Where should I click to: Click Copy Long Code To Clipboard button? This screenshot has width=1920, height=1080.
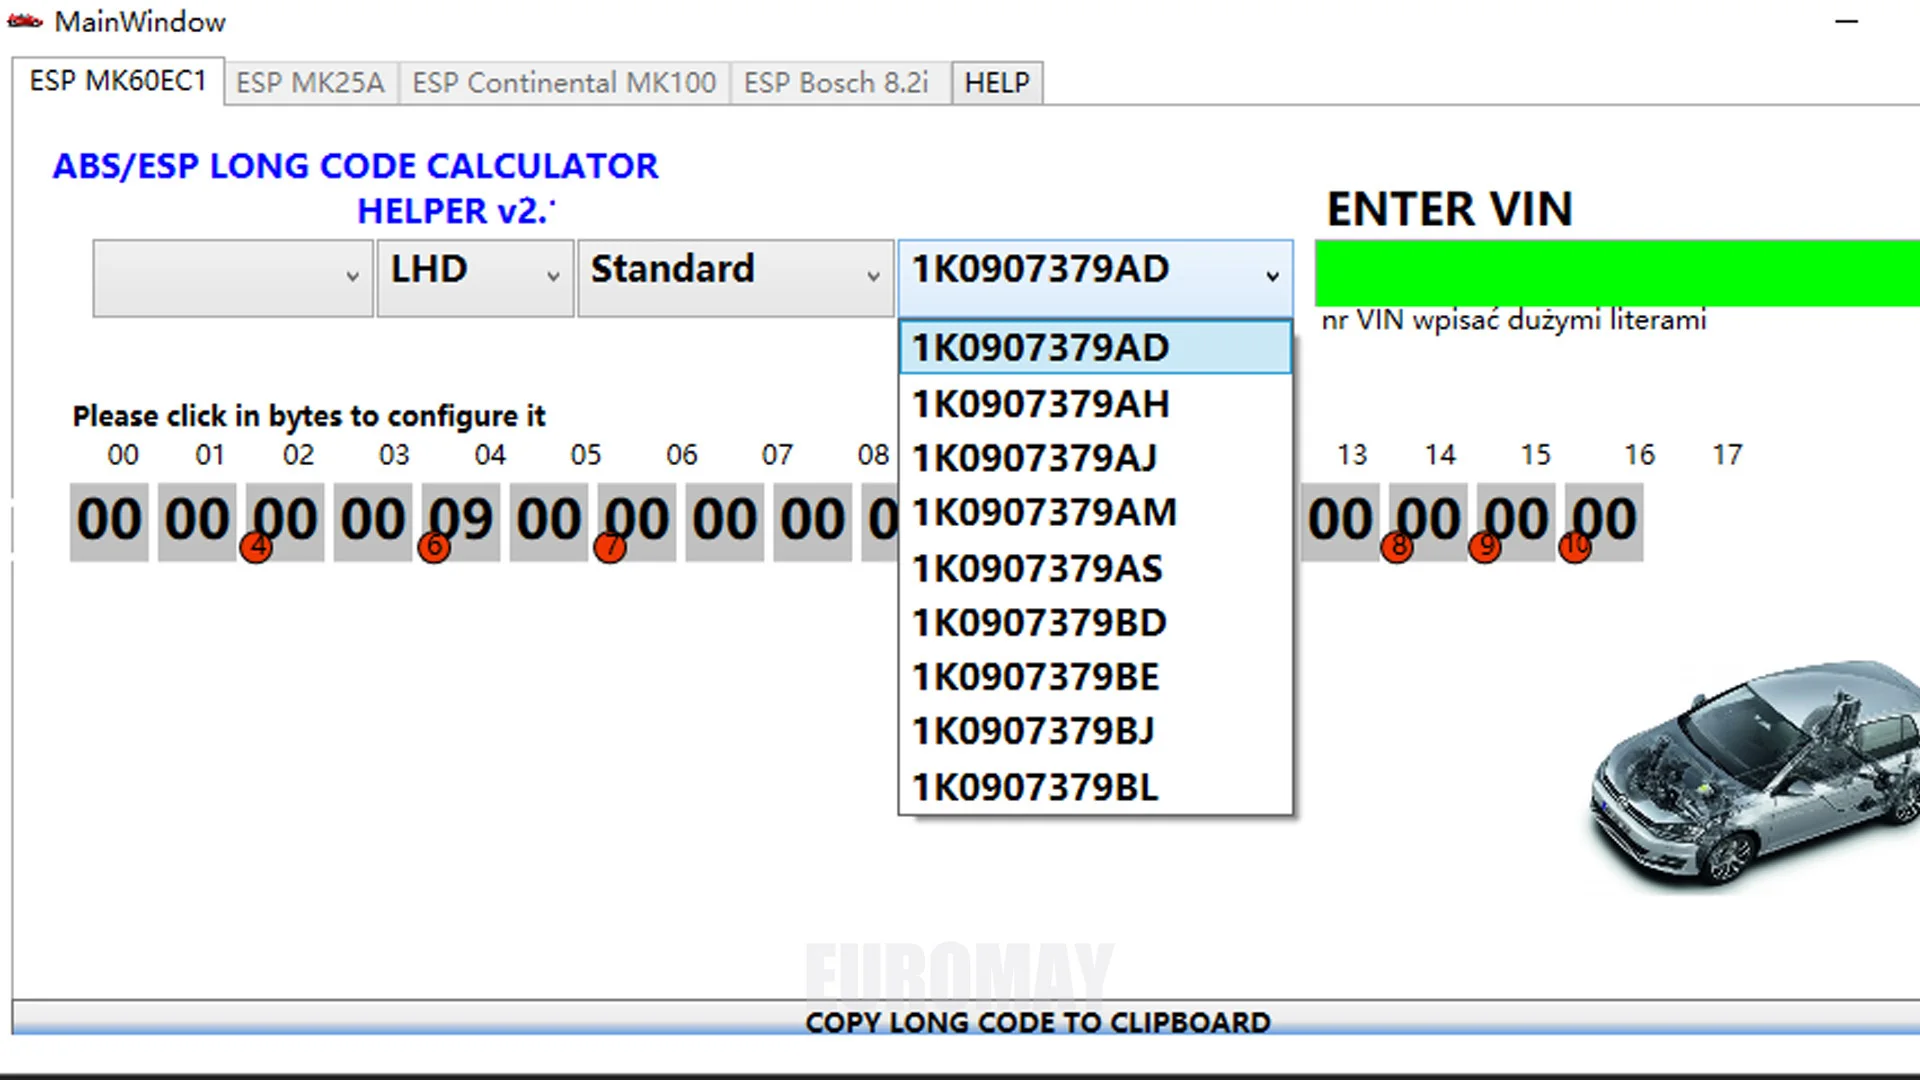pos(966,1020)
